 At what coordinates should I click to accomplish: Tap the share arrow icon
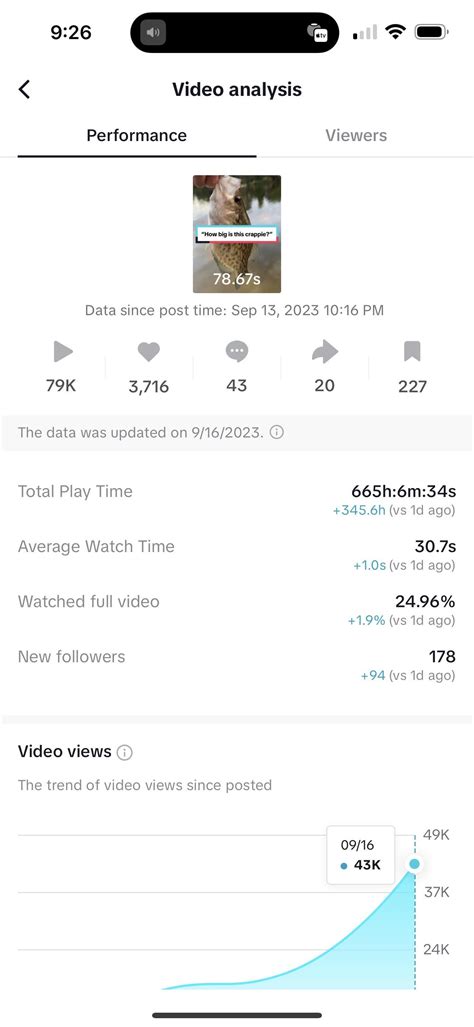(325, 352)
